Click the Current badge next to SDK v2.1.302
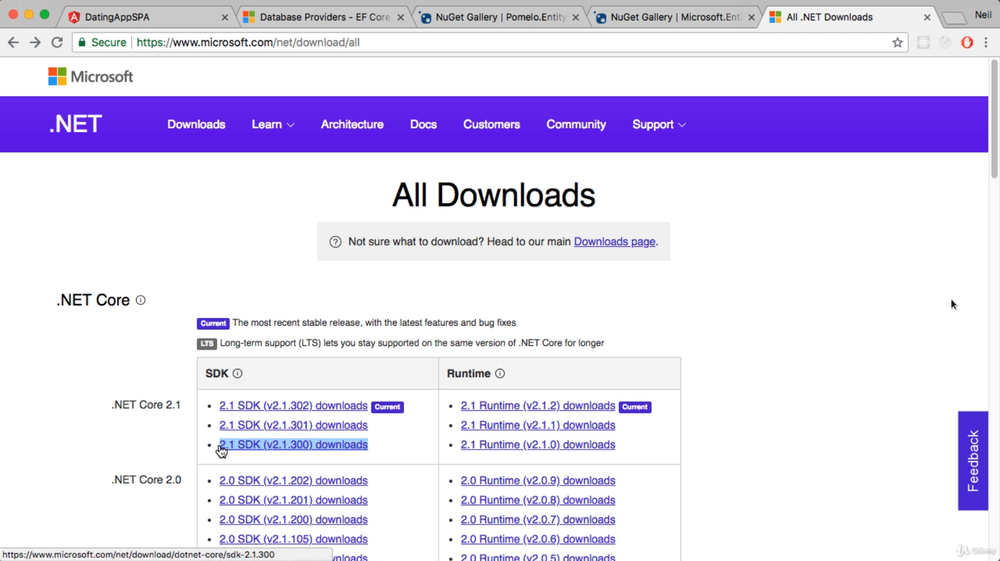This screenshot has width=1000, height=561. click(x=387, y=407)
